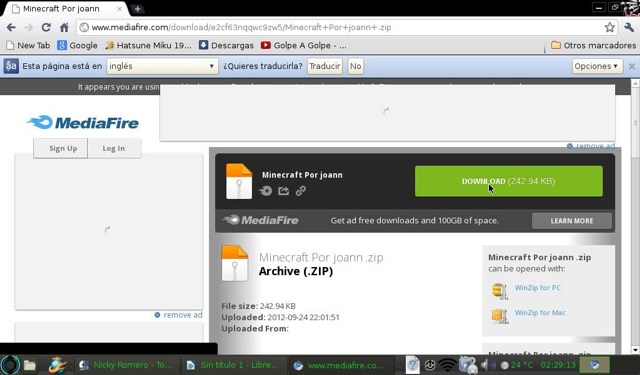Click the 'File size: 242.94 KB' text
Screen dimensions: 640x375
(x=258, y=306)
